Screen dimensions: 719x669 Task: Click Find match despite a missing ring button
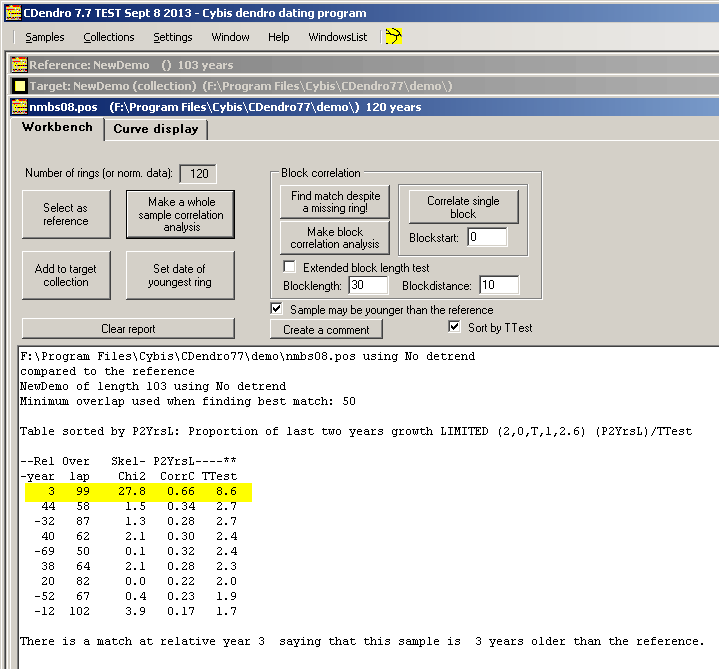click(335, 202)
